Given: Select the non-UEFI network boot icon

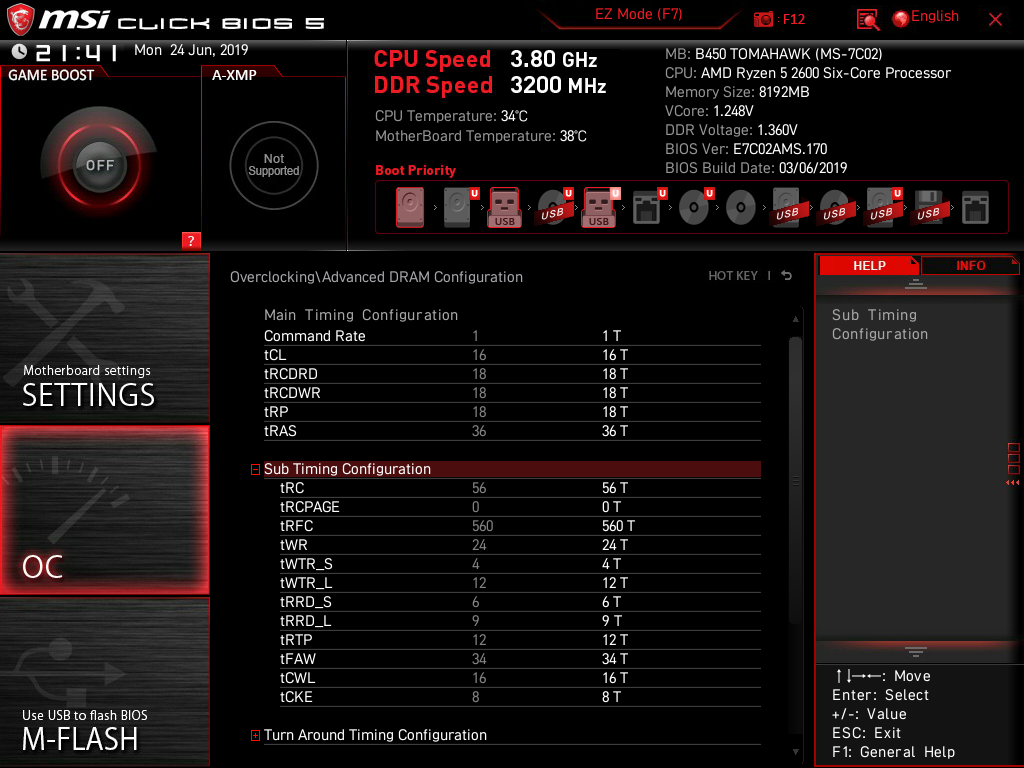Looking at the screenshot, I should point(975,208).
